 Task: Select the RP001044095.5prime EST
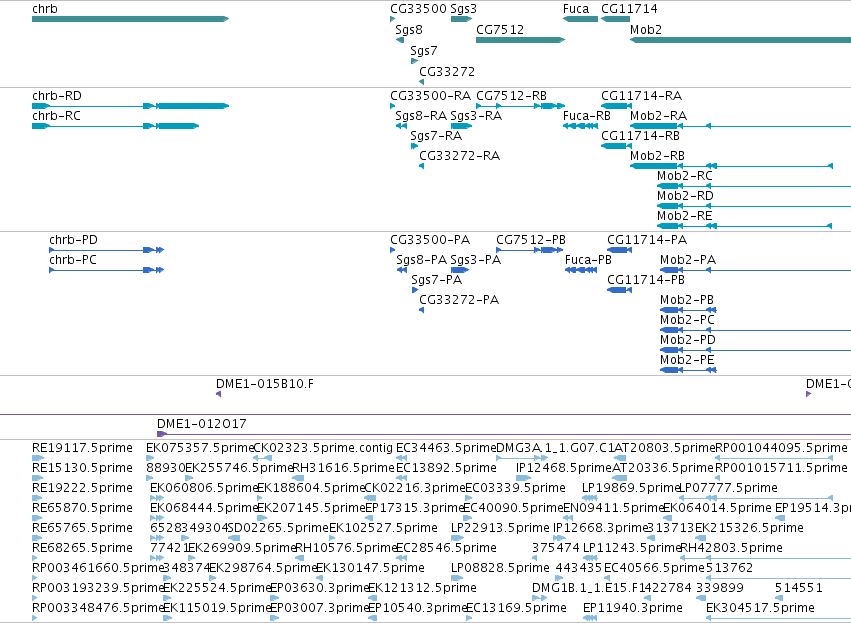(x=774, y=459)
